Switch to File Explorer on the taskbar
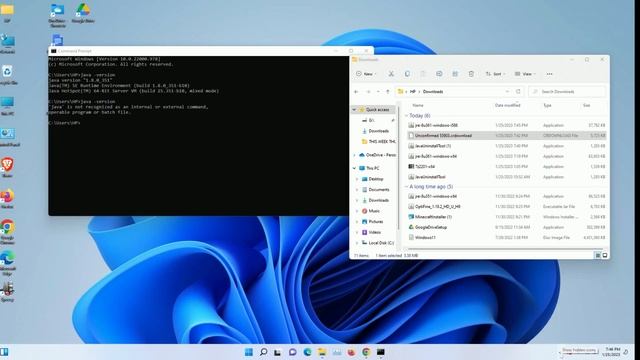 point(322,352)
